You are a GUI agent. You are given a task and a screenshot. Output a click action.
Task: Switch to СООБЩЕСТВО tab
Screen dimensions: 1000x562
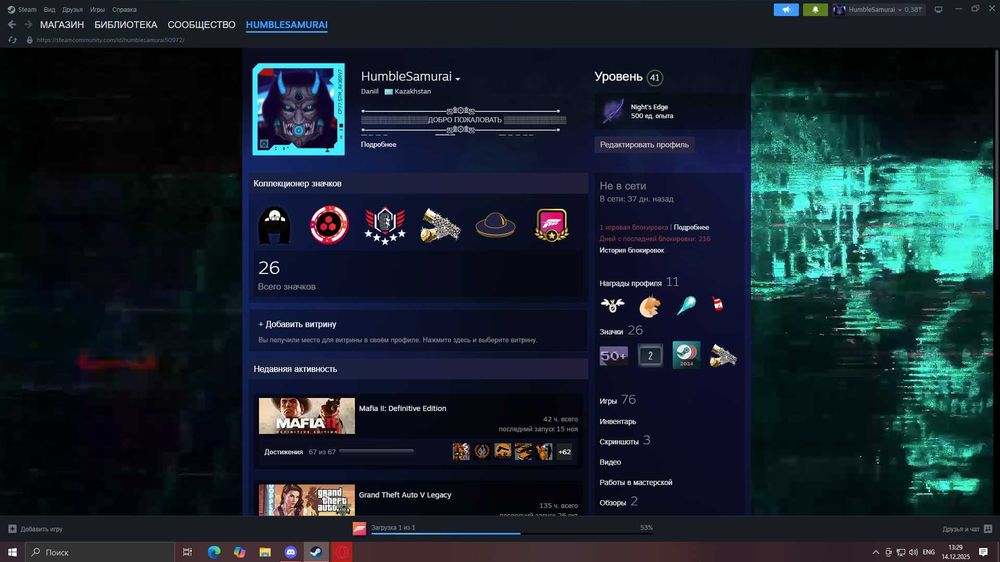click(202, 25)
